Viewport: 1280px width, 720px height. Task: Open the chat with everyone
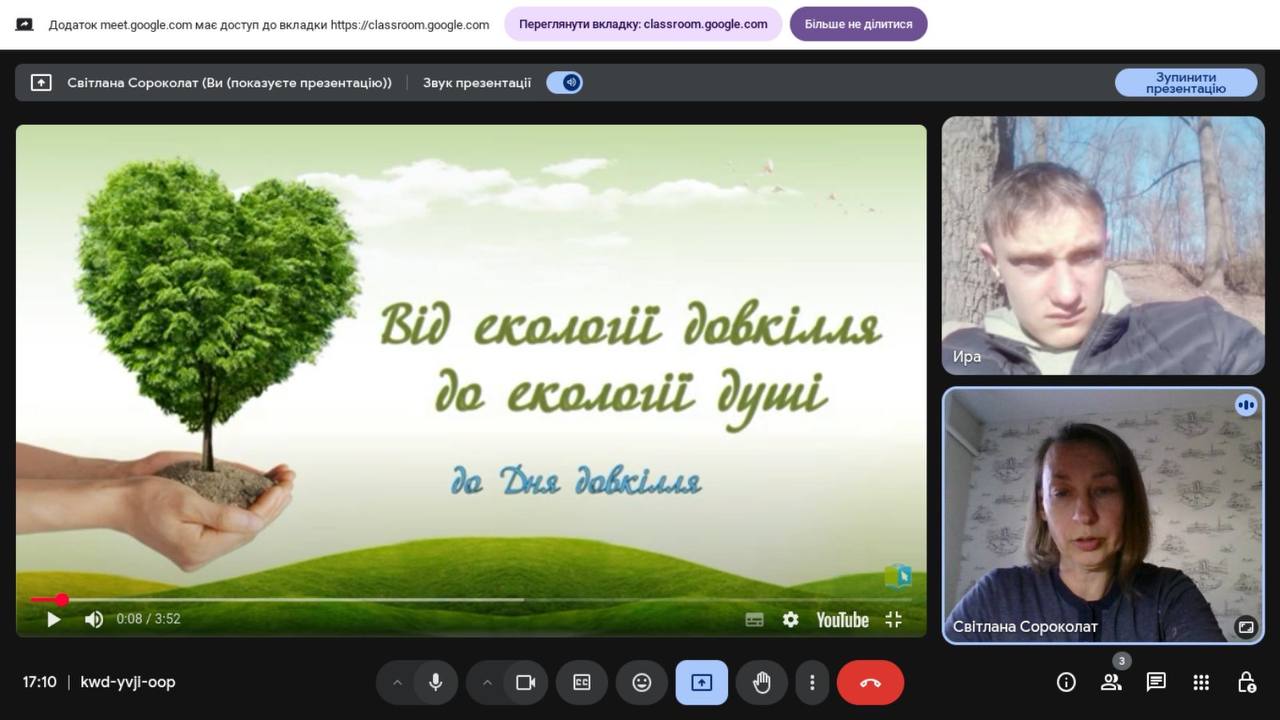[x=1156, y=682]
